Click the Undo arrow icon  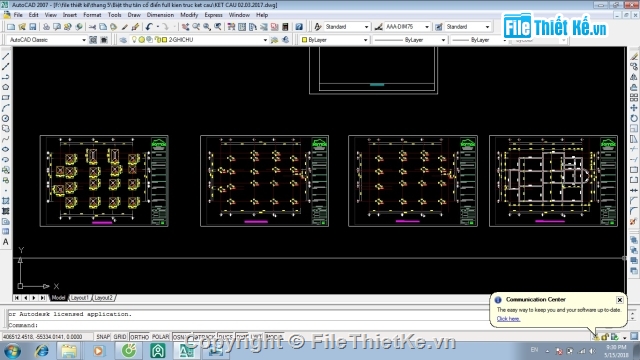149,27
